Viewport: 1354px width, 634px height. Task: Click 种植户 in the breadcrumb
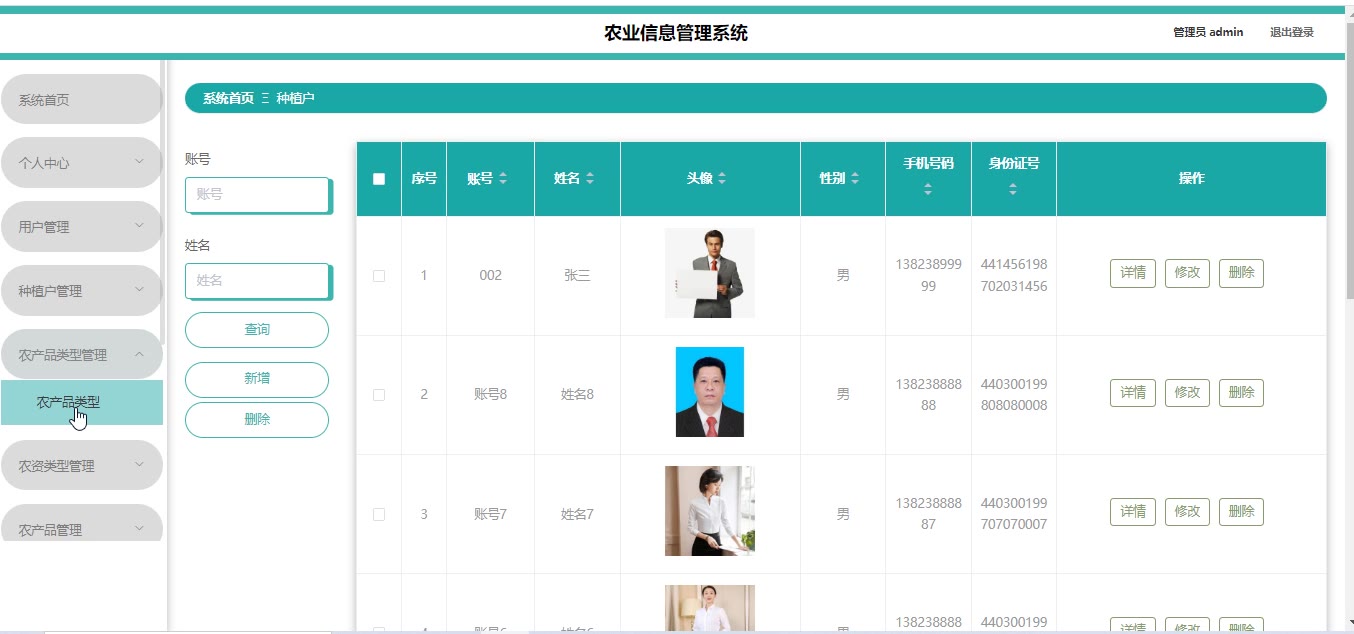(295, 98)
